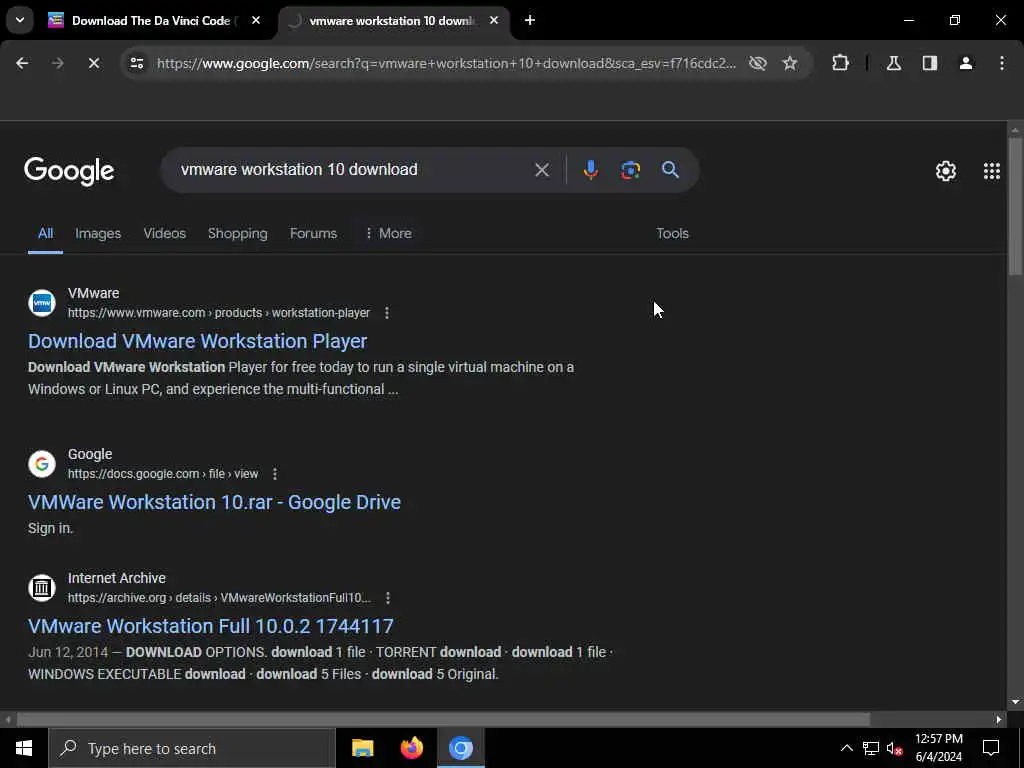The height and width of the screenshot is (768, 1024).
Task: Click the crossed-eye tracking protection icon
Action: coord(758,63)
